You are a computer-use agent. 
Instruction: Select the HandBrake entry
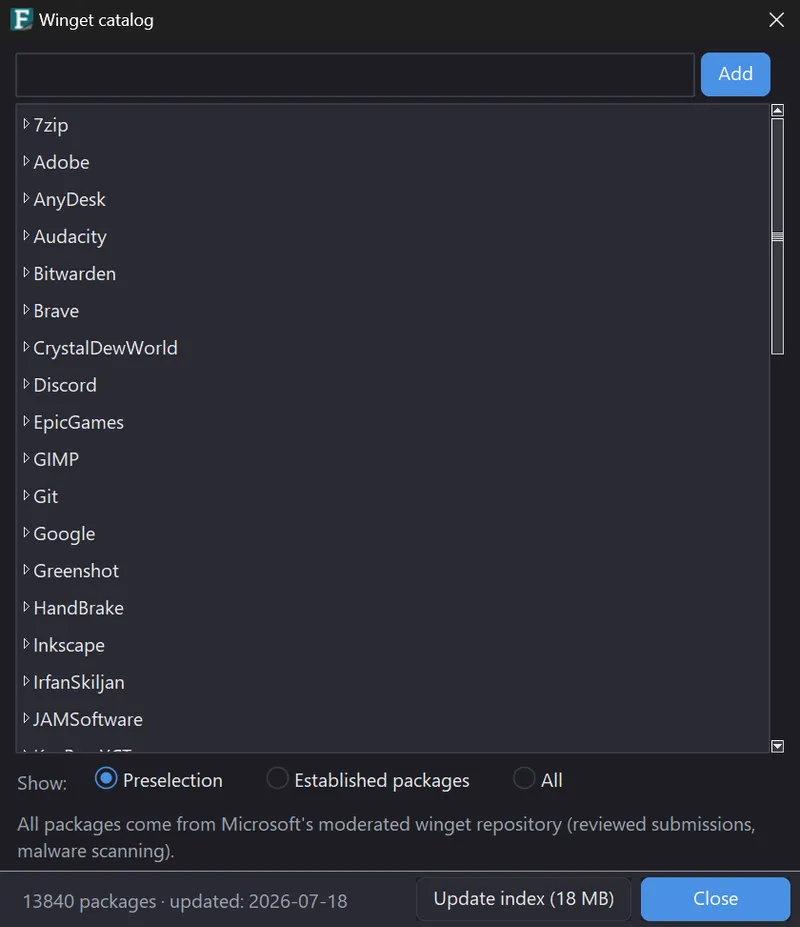[x=79, y=608]
